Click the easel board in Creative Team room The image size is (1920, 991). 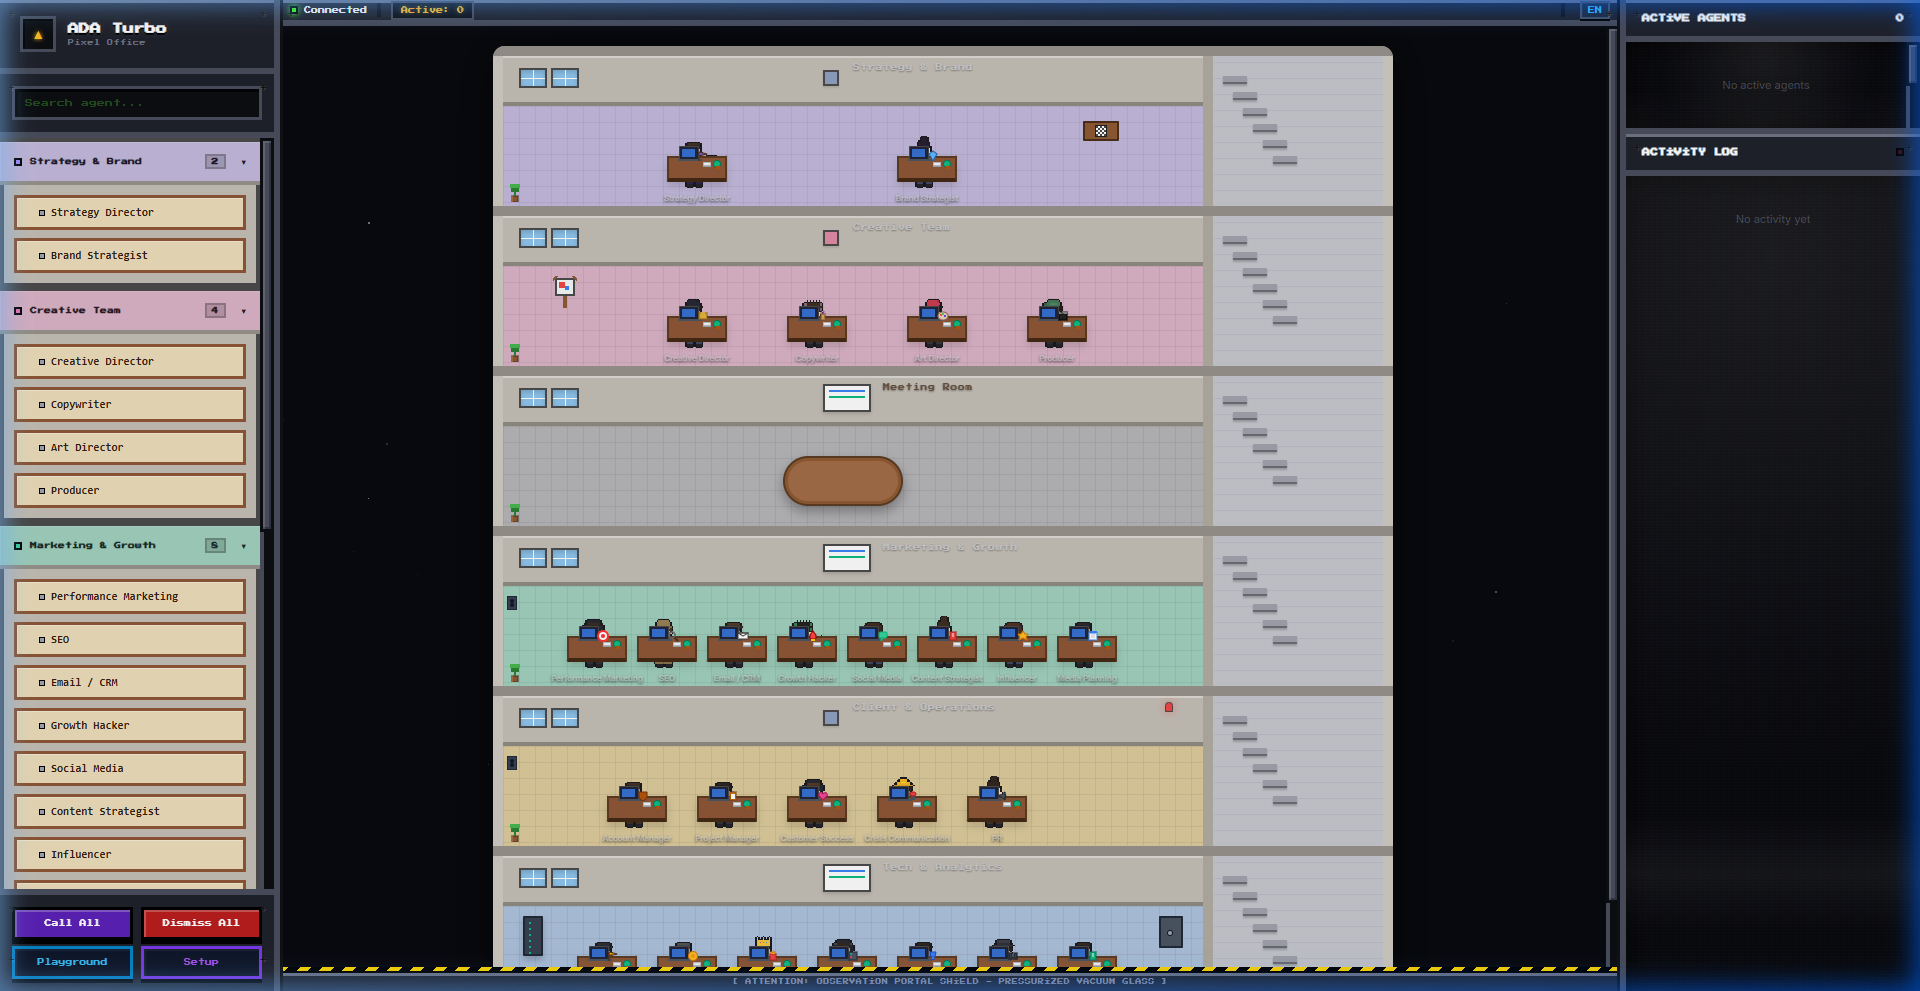pos(565,291)
